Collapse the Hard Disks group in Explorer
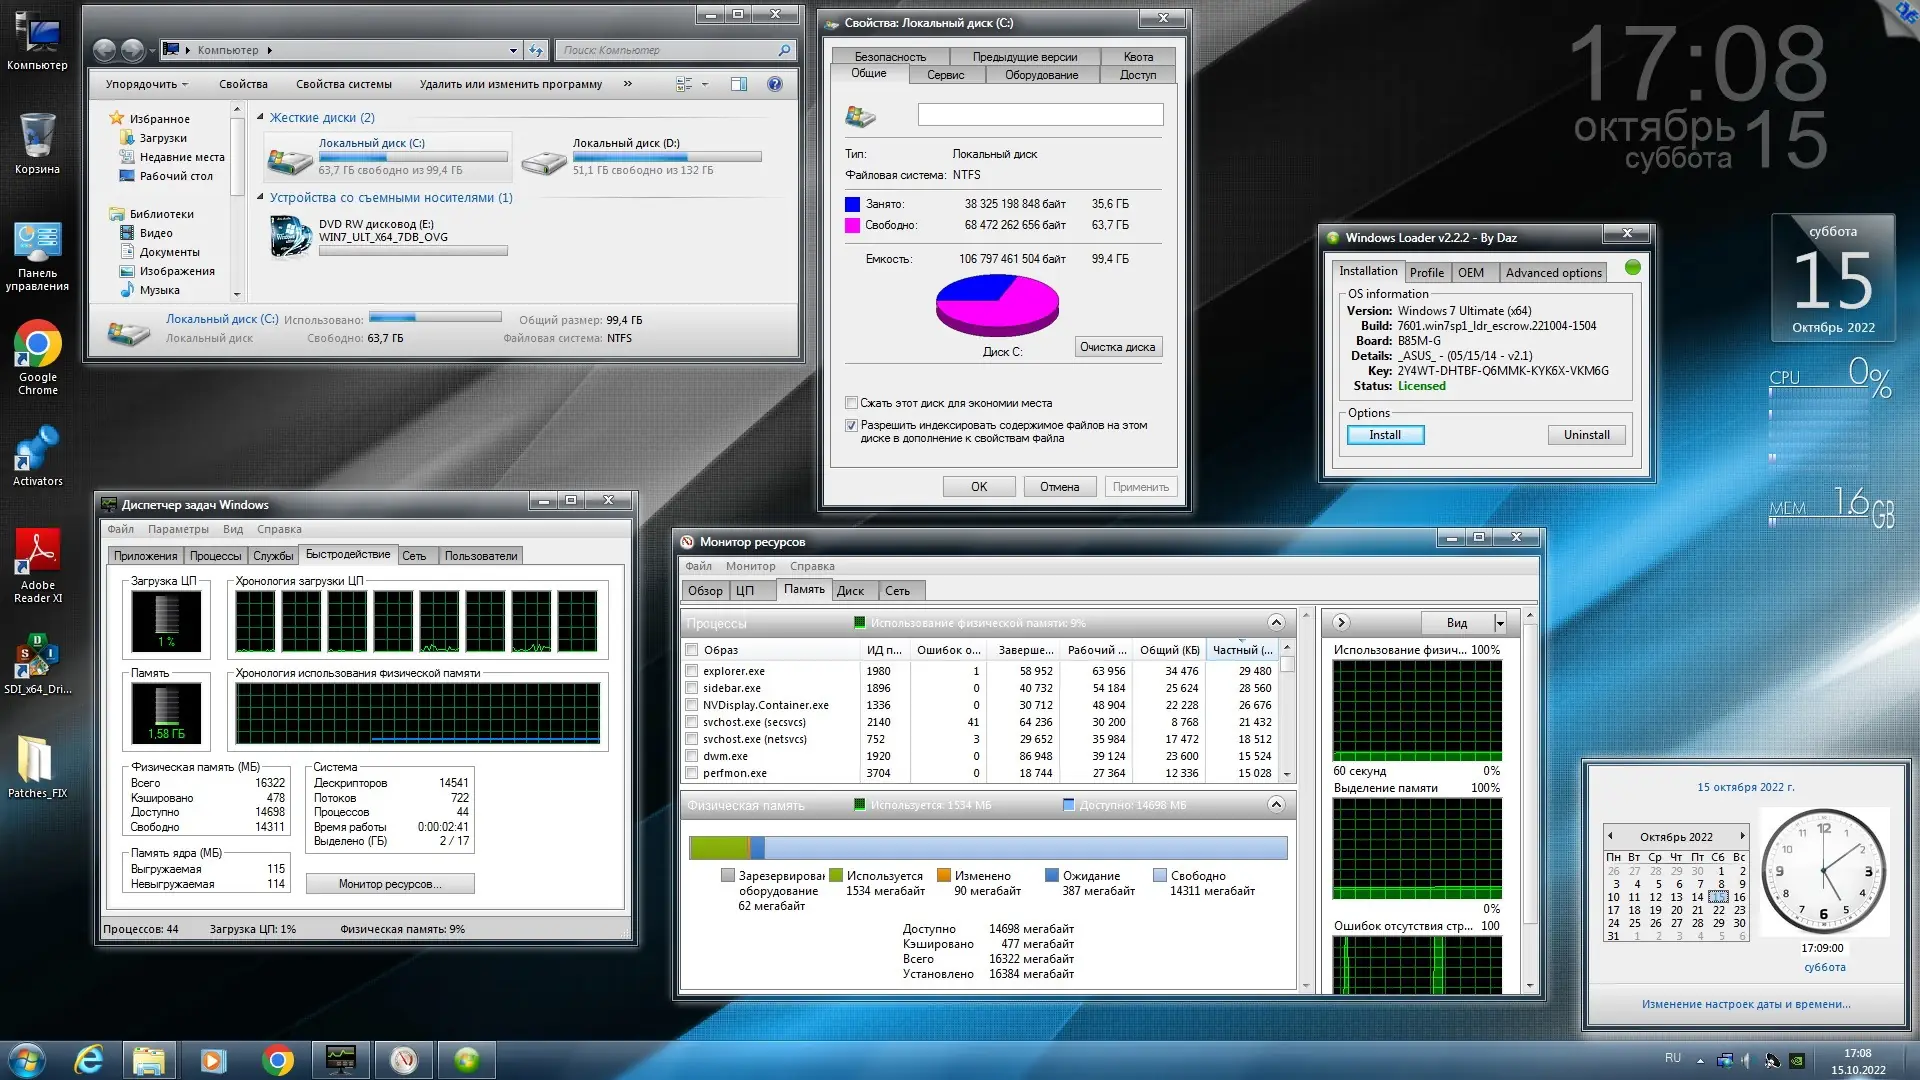 coord(260,117)
